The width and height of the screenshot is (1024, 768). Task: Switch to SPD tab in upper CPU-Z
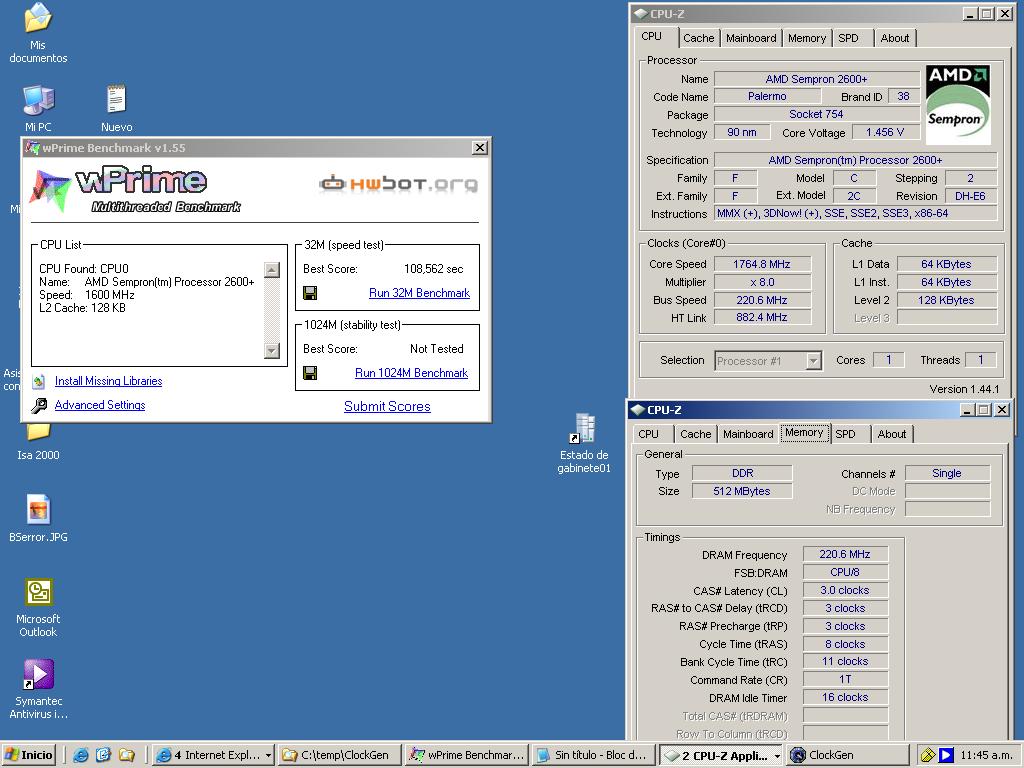(x=848, y=38)
